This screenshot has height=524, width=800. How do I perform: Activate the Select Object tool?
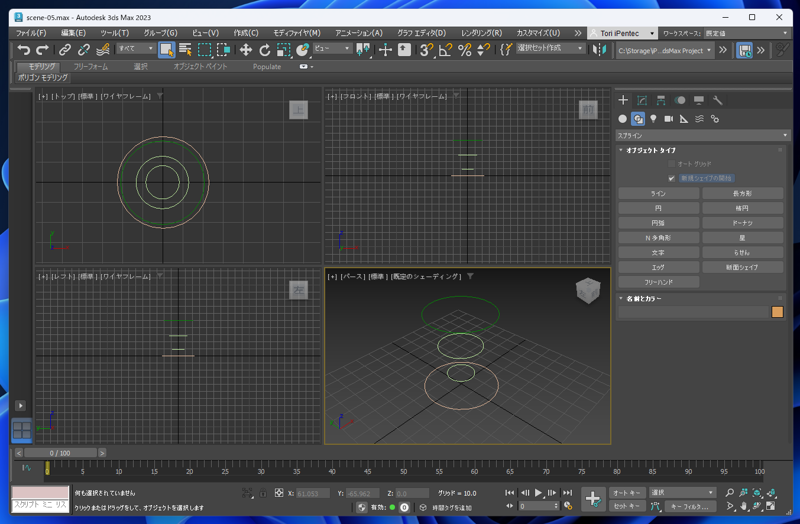(166, 49)
